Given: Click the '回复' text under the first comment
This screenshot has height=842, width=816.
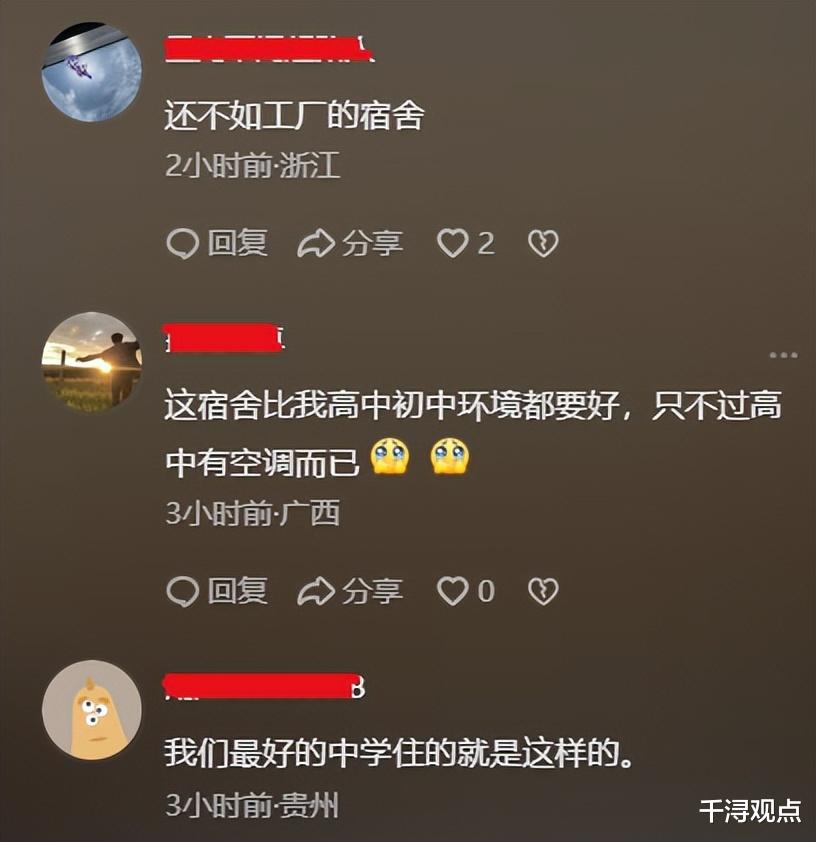Looking at the screenshot, I should click(238, 243).
